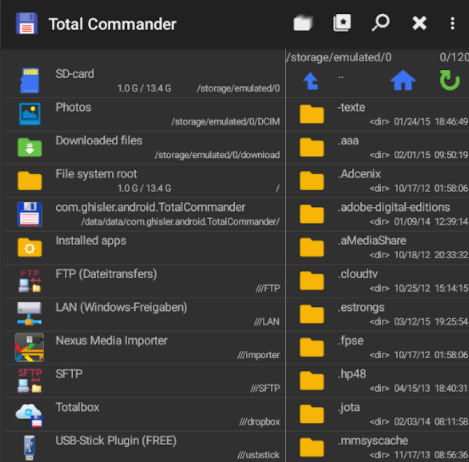469x462 pixels.
Task: Click the Total Commander floppy disk logo
Action: (x=27, y=24)
